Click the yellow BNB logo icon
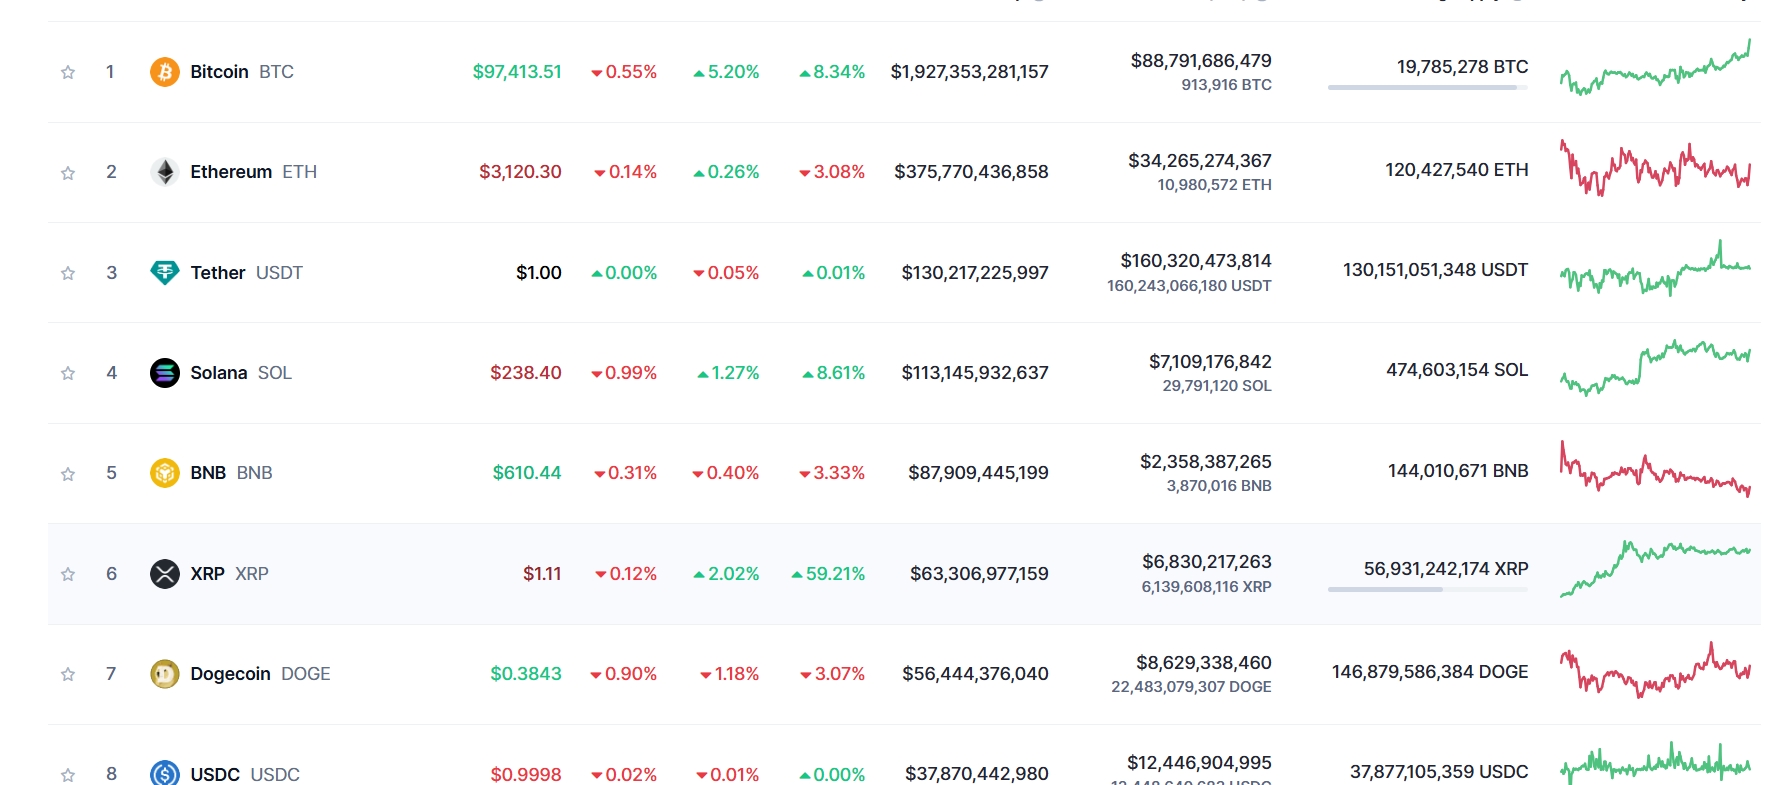This screenshot has width=1765, height=785. coord(165,473)
